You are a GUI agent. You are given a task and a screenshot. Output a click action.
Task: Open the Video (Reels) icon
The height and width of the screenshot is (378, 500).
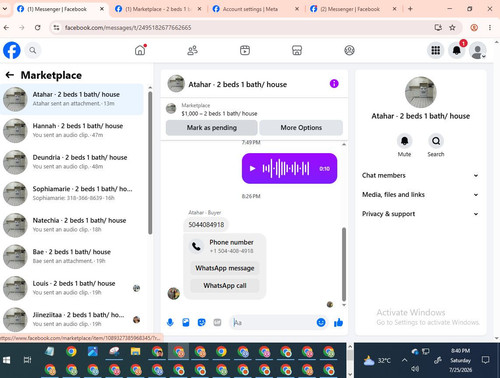click(245, 50)
